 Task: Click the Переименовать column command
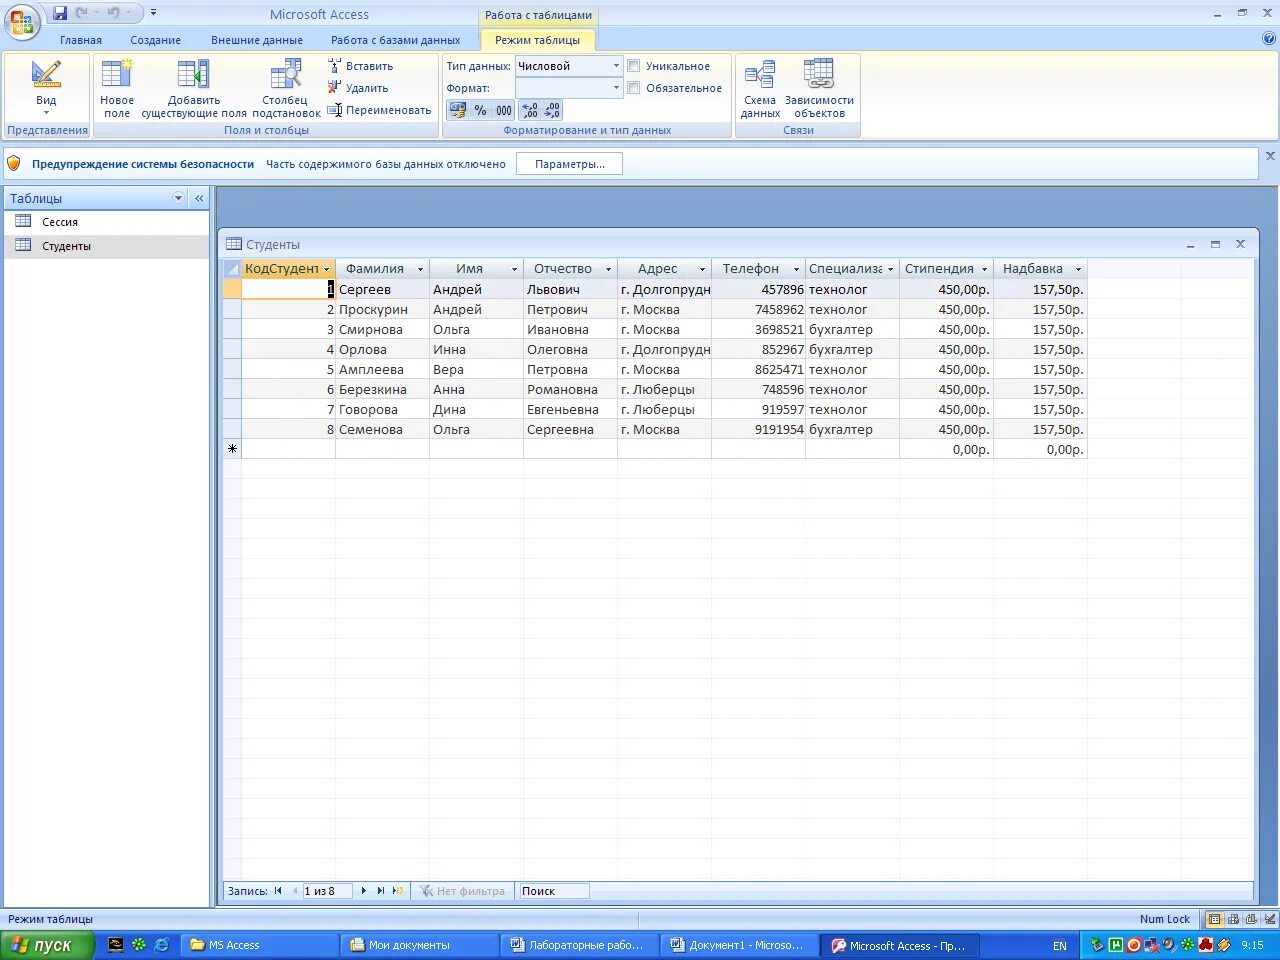click(x=379, y=110)
